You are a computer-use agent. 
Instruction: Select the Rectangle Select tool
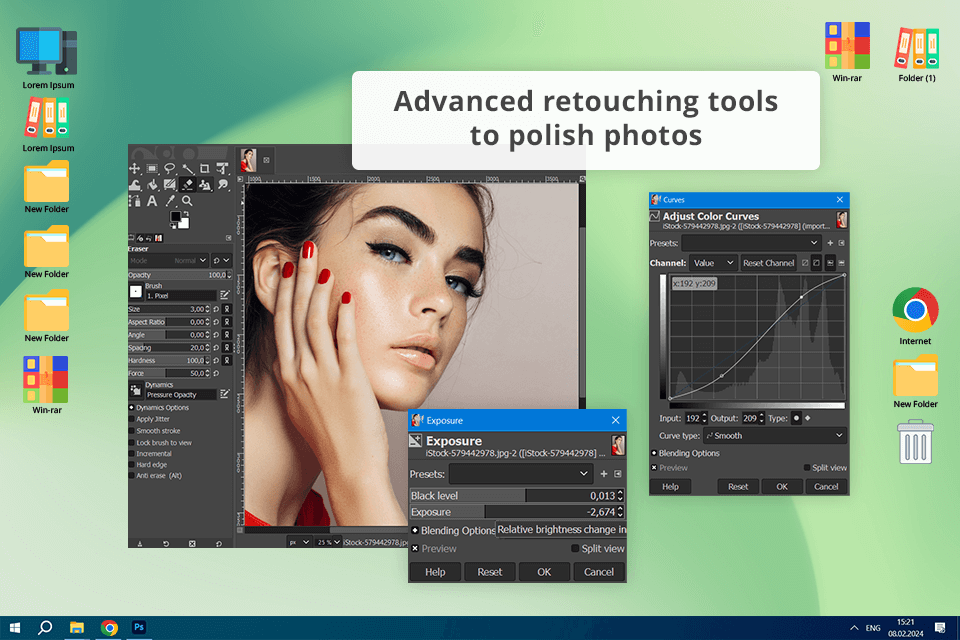point(152,168)
